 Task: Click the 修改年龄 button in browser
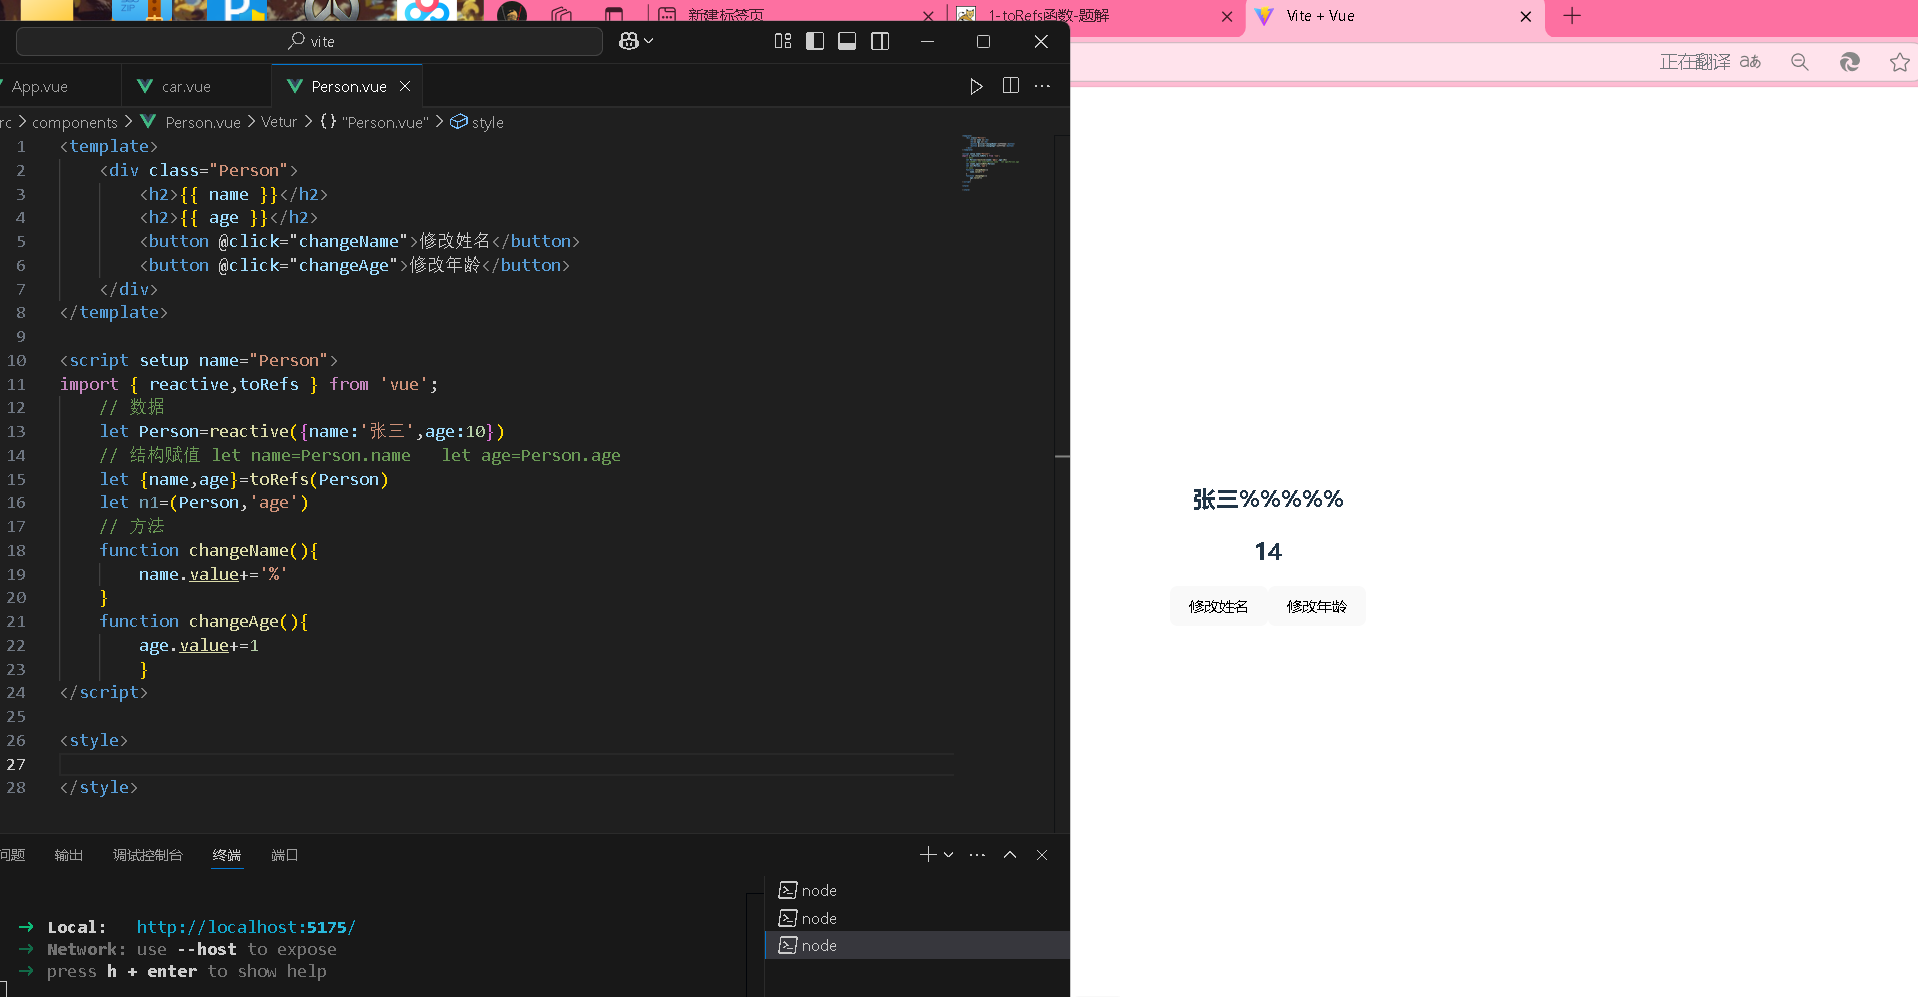[1316, 606]
